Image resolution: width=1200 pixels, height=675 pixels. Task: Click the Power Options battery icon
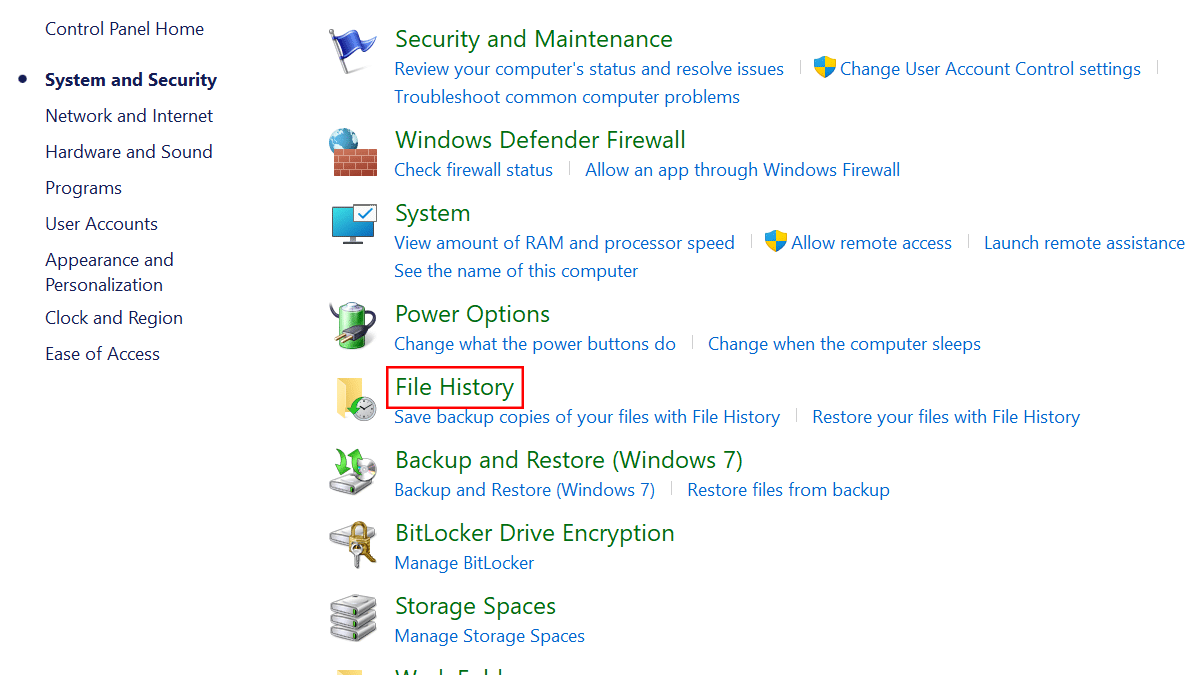click(353, 325)
